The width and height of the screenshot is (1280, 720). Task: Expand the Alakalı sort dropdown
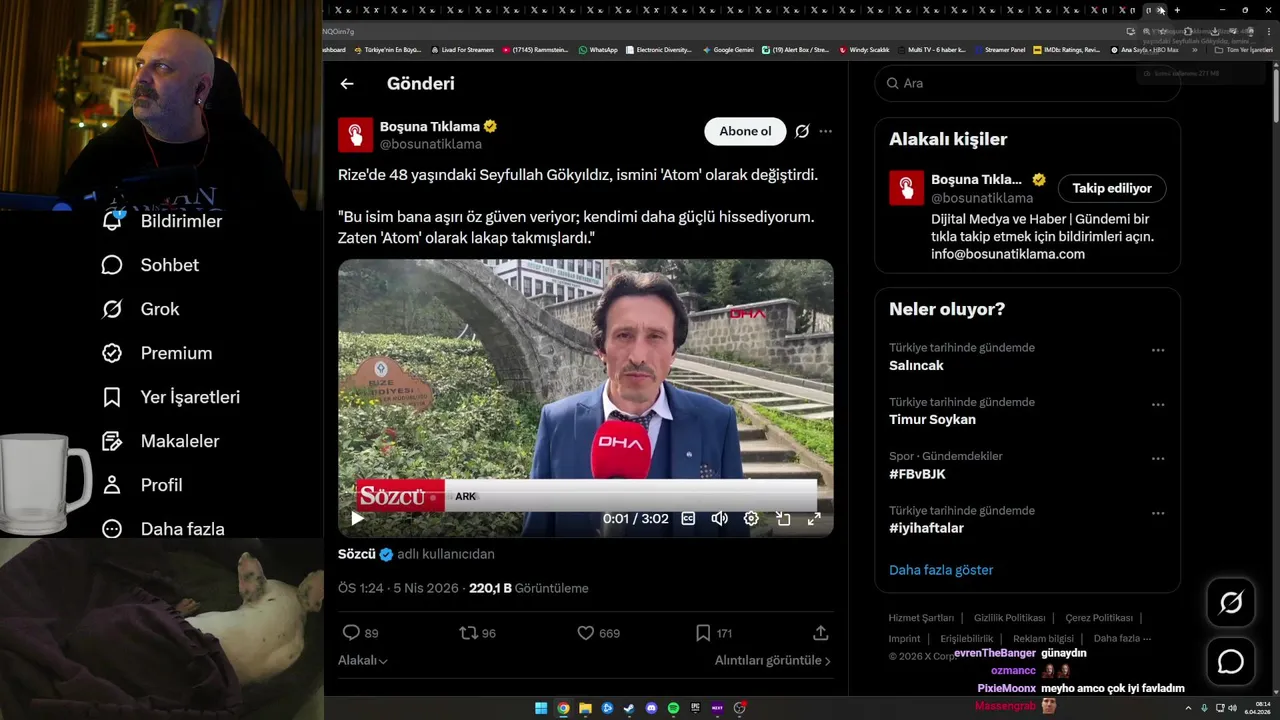[x=363, y=660]
